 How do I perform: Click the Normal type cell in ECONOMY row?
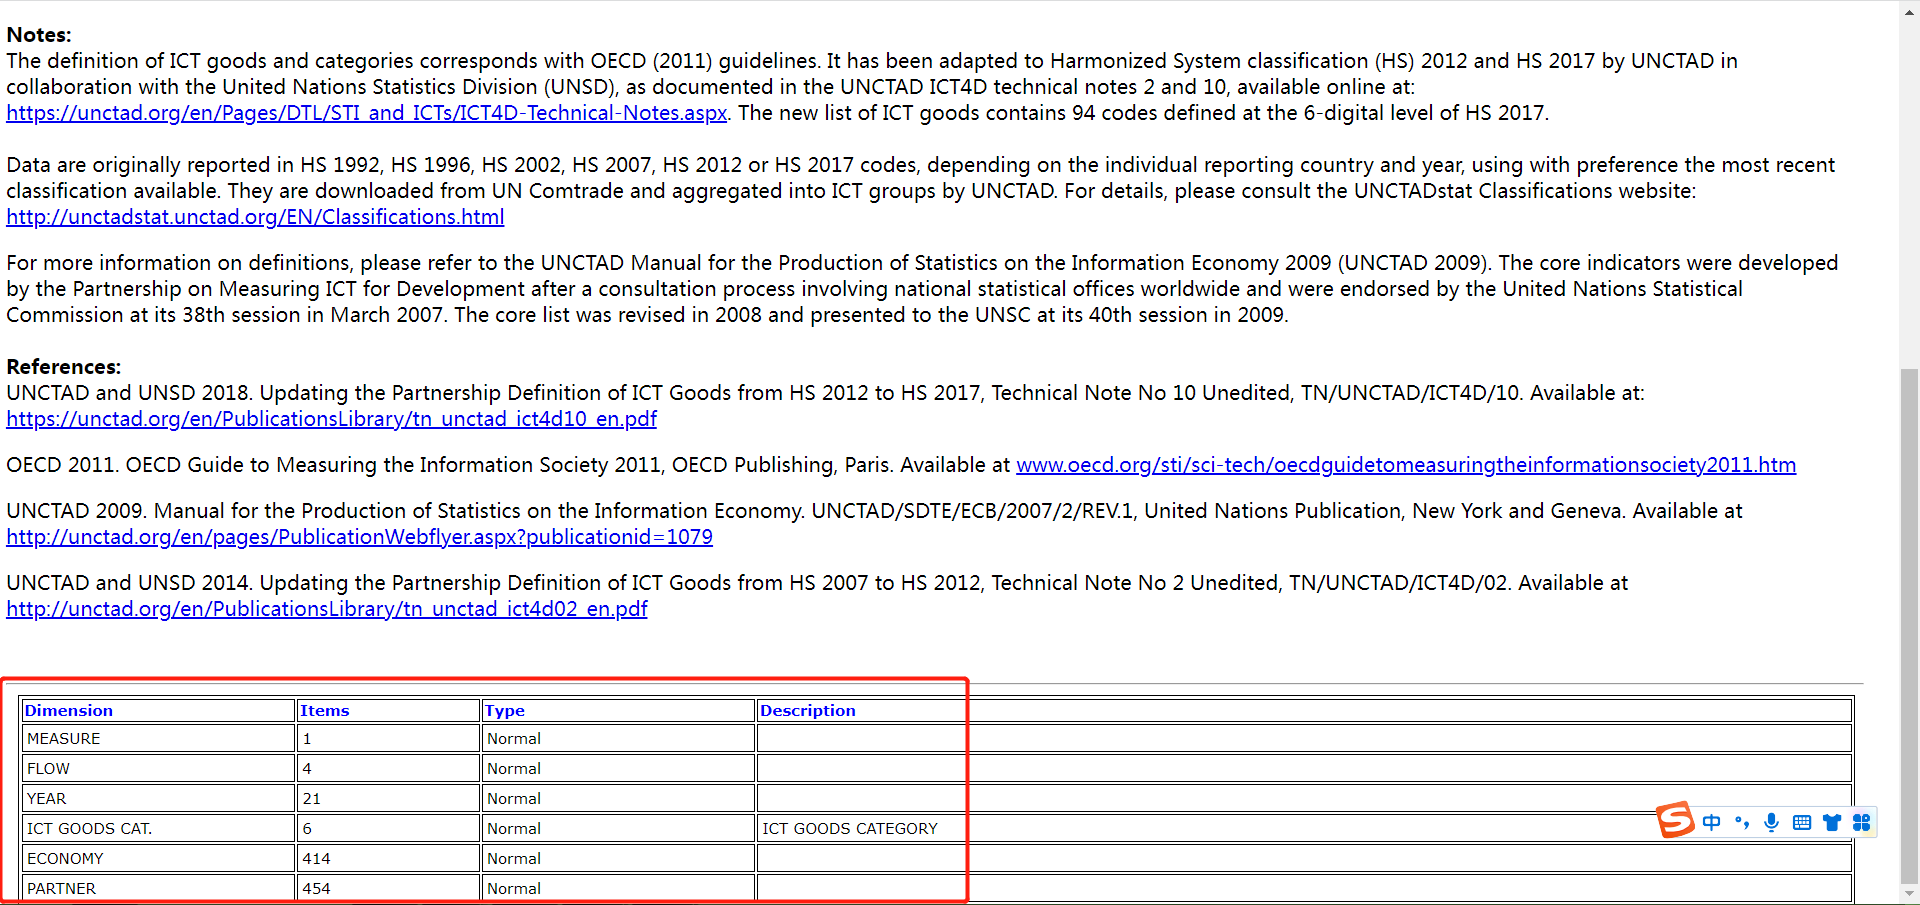click(x=618, y=859)
